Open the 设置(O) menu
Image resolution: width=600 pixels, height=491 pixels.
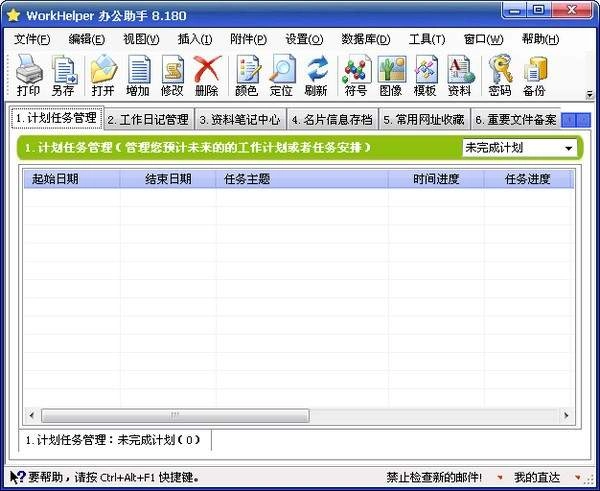305,39
